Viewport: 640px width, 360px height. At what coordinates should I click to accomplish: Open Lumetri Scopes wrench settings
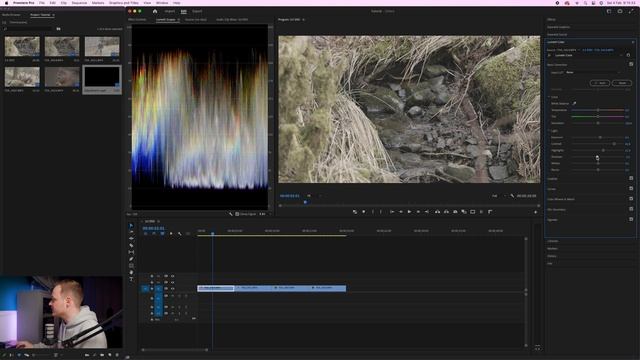pos(231,214)
